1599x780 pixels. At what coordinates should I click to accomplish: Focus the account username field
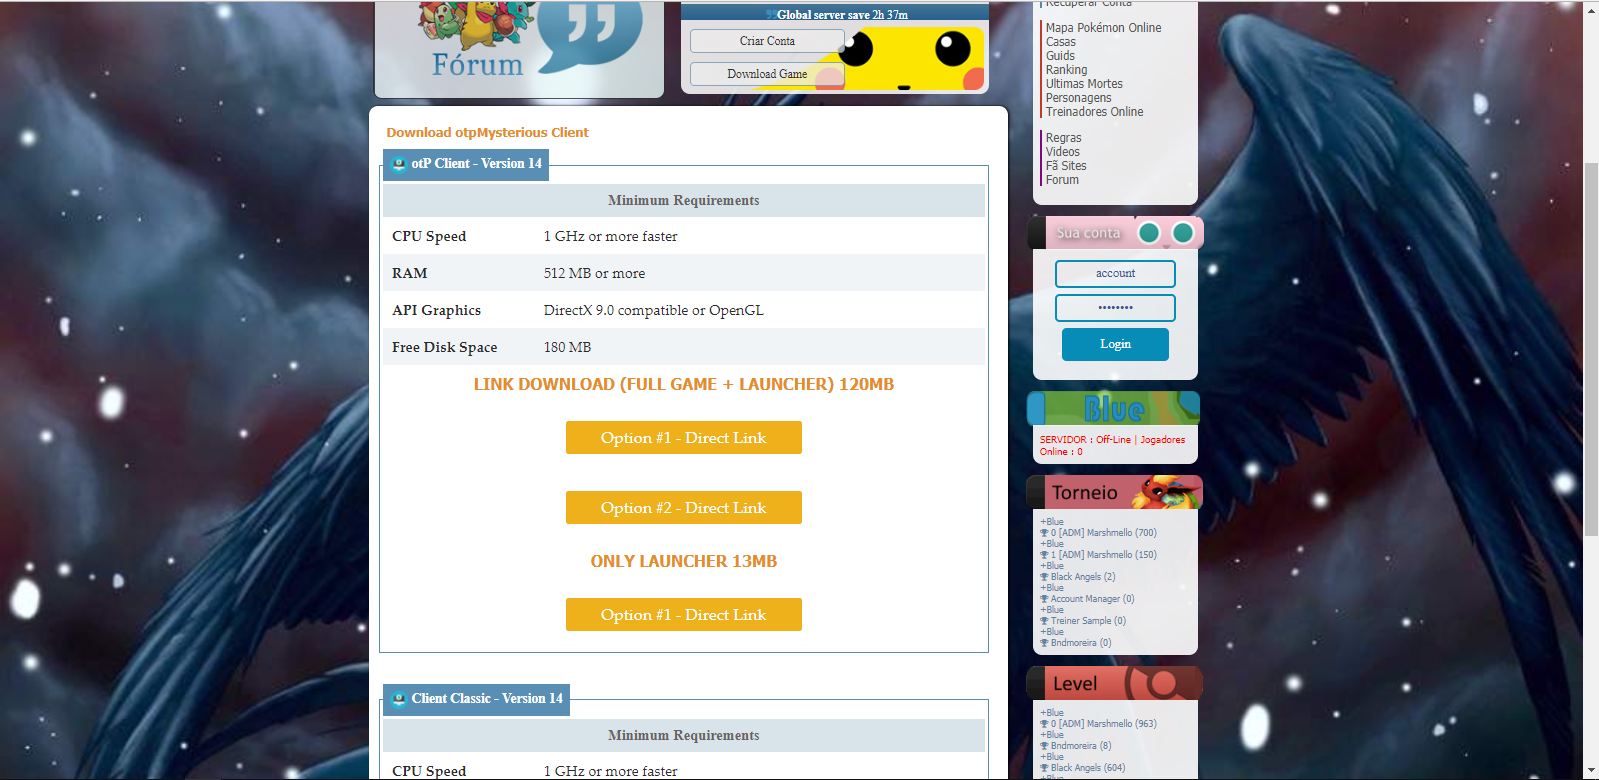coord(1115,274)
